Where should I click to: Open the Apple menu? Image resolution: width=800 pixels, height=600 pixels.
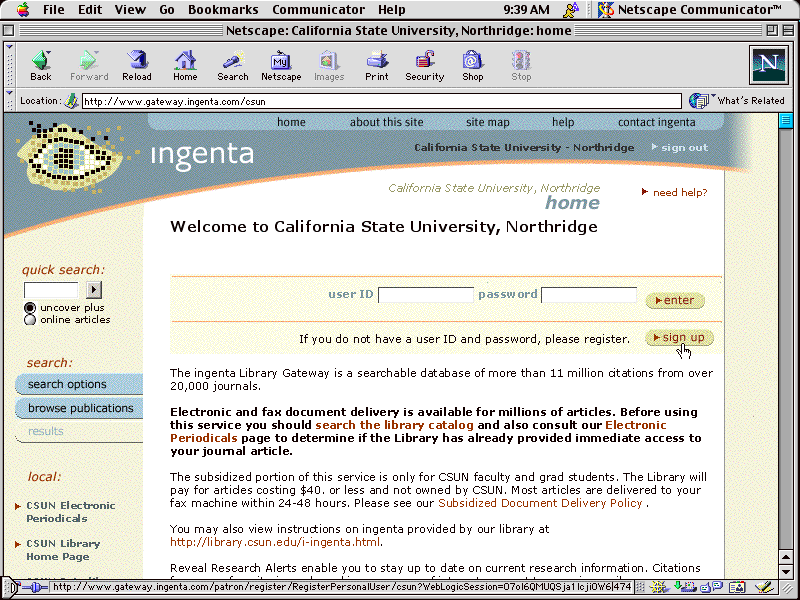22,9
